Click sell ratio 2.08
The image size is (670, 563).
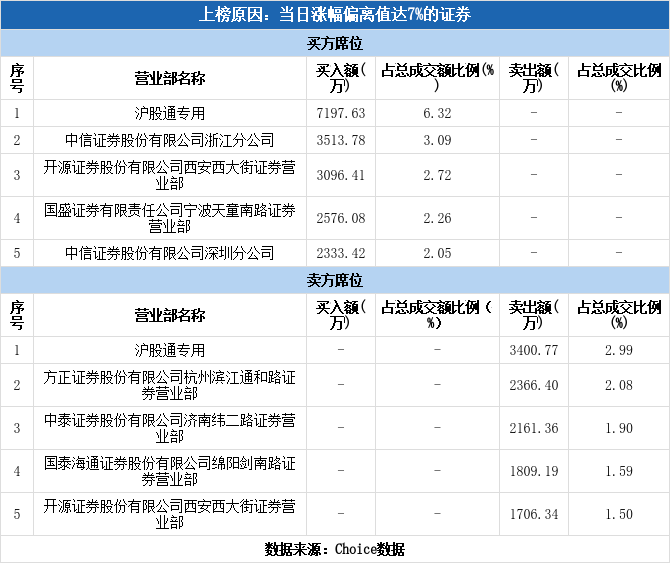tap(619, 385)
